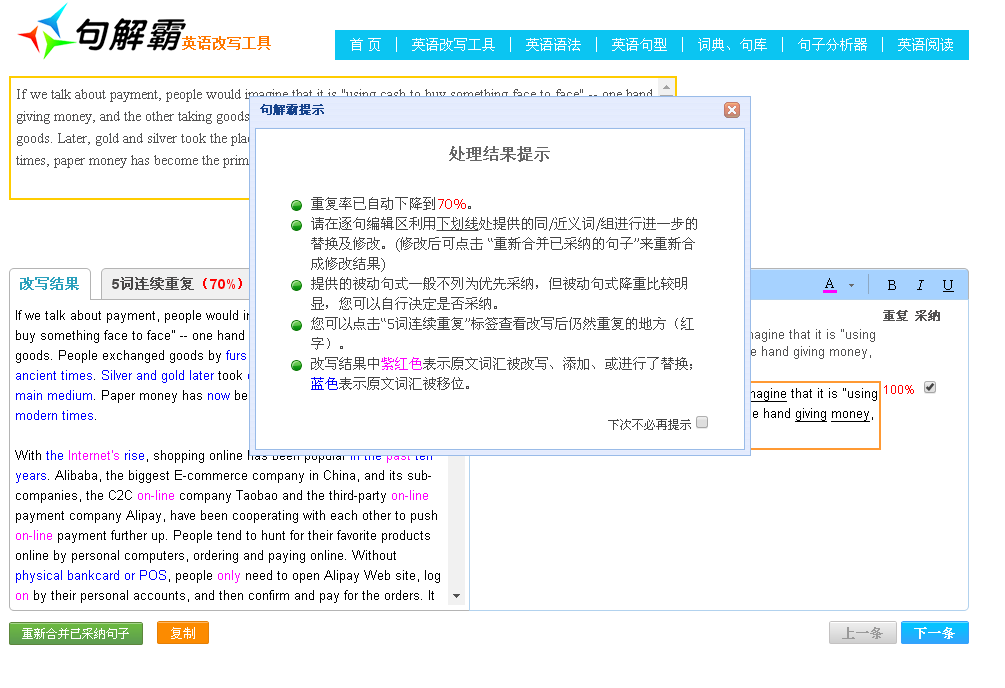The width and height of the screenshot is (1005, 688).
Task: Click 重新合并已采纳句子 button
Action: (x=76, y=633)
